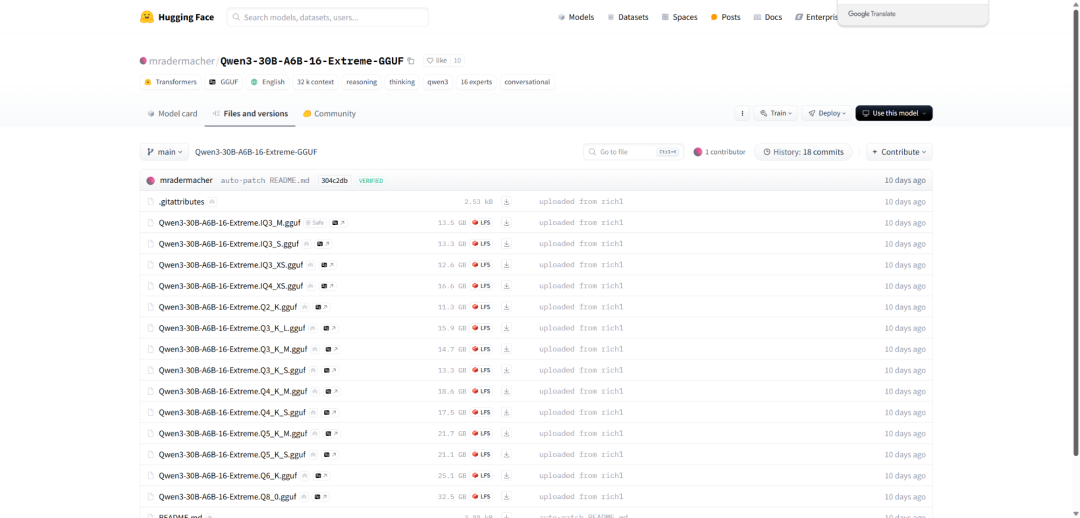Image resolution: width=1080 pixels, height=518 pixels.
Task: Download the .gitattributes file
Action: (x=506, y=202)
